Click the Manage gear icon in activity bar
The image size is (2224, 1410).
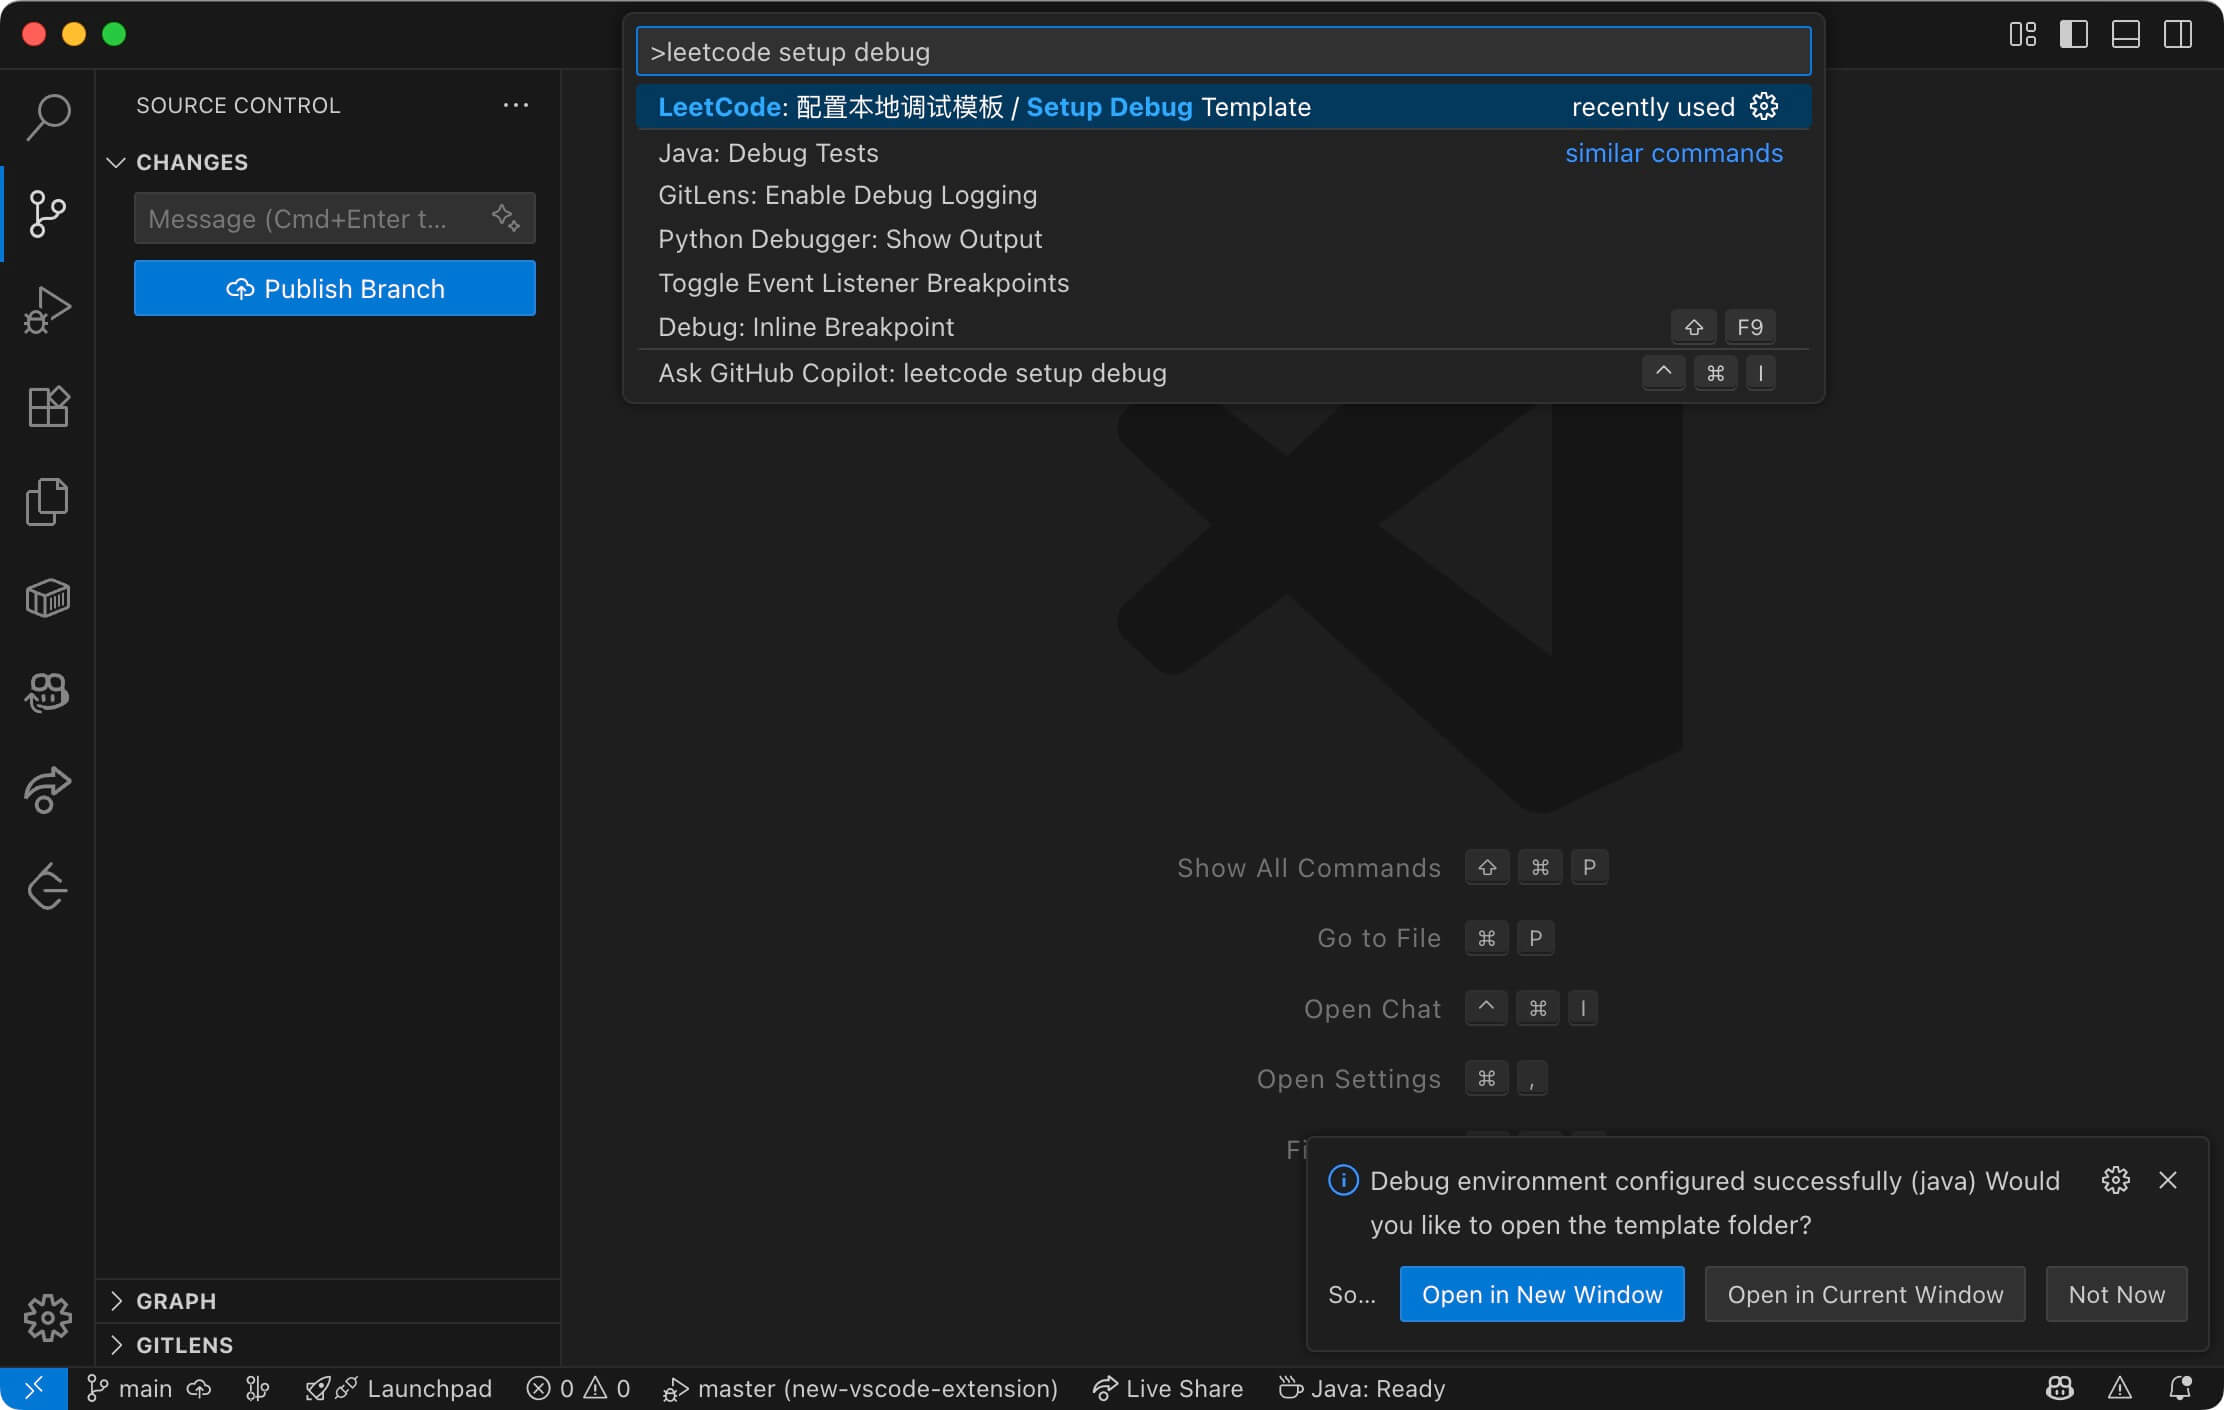tap(47, 1317)
